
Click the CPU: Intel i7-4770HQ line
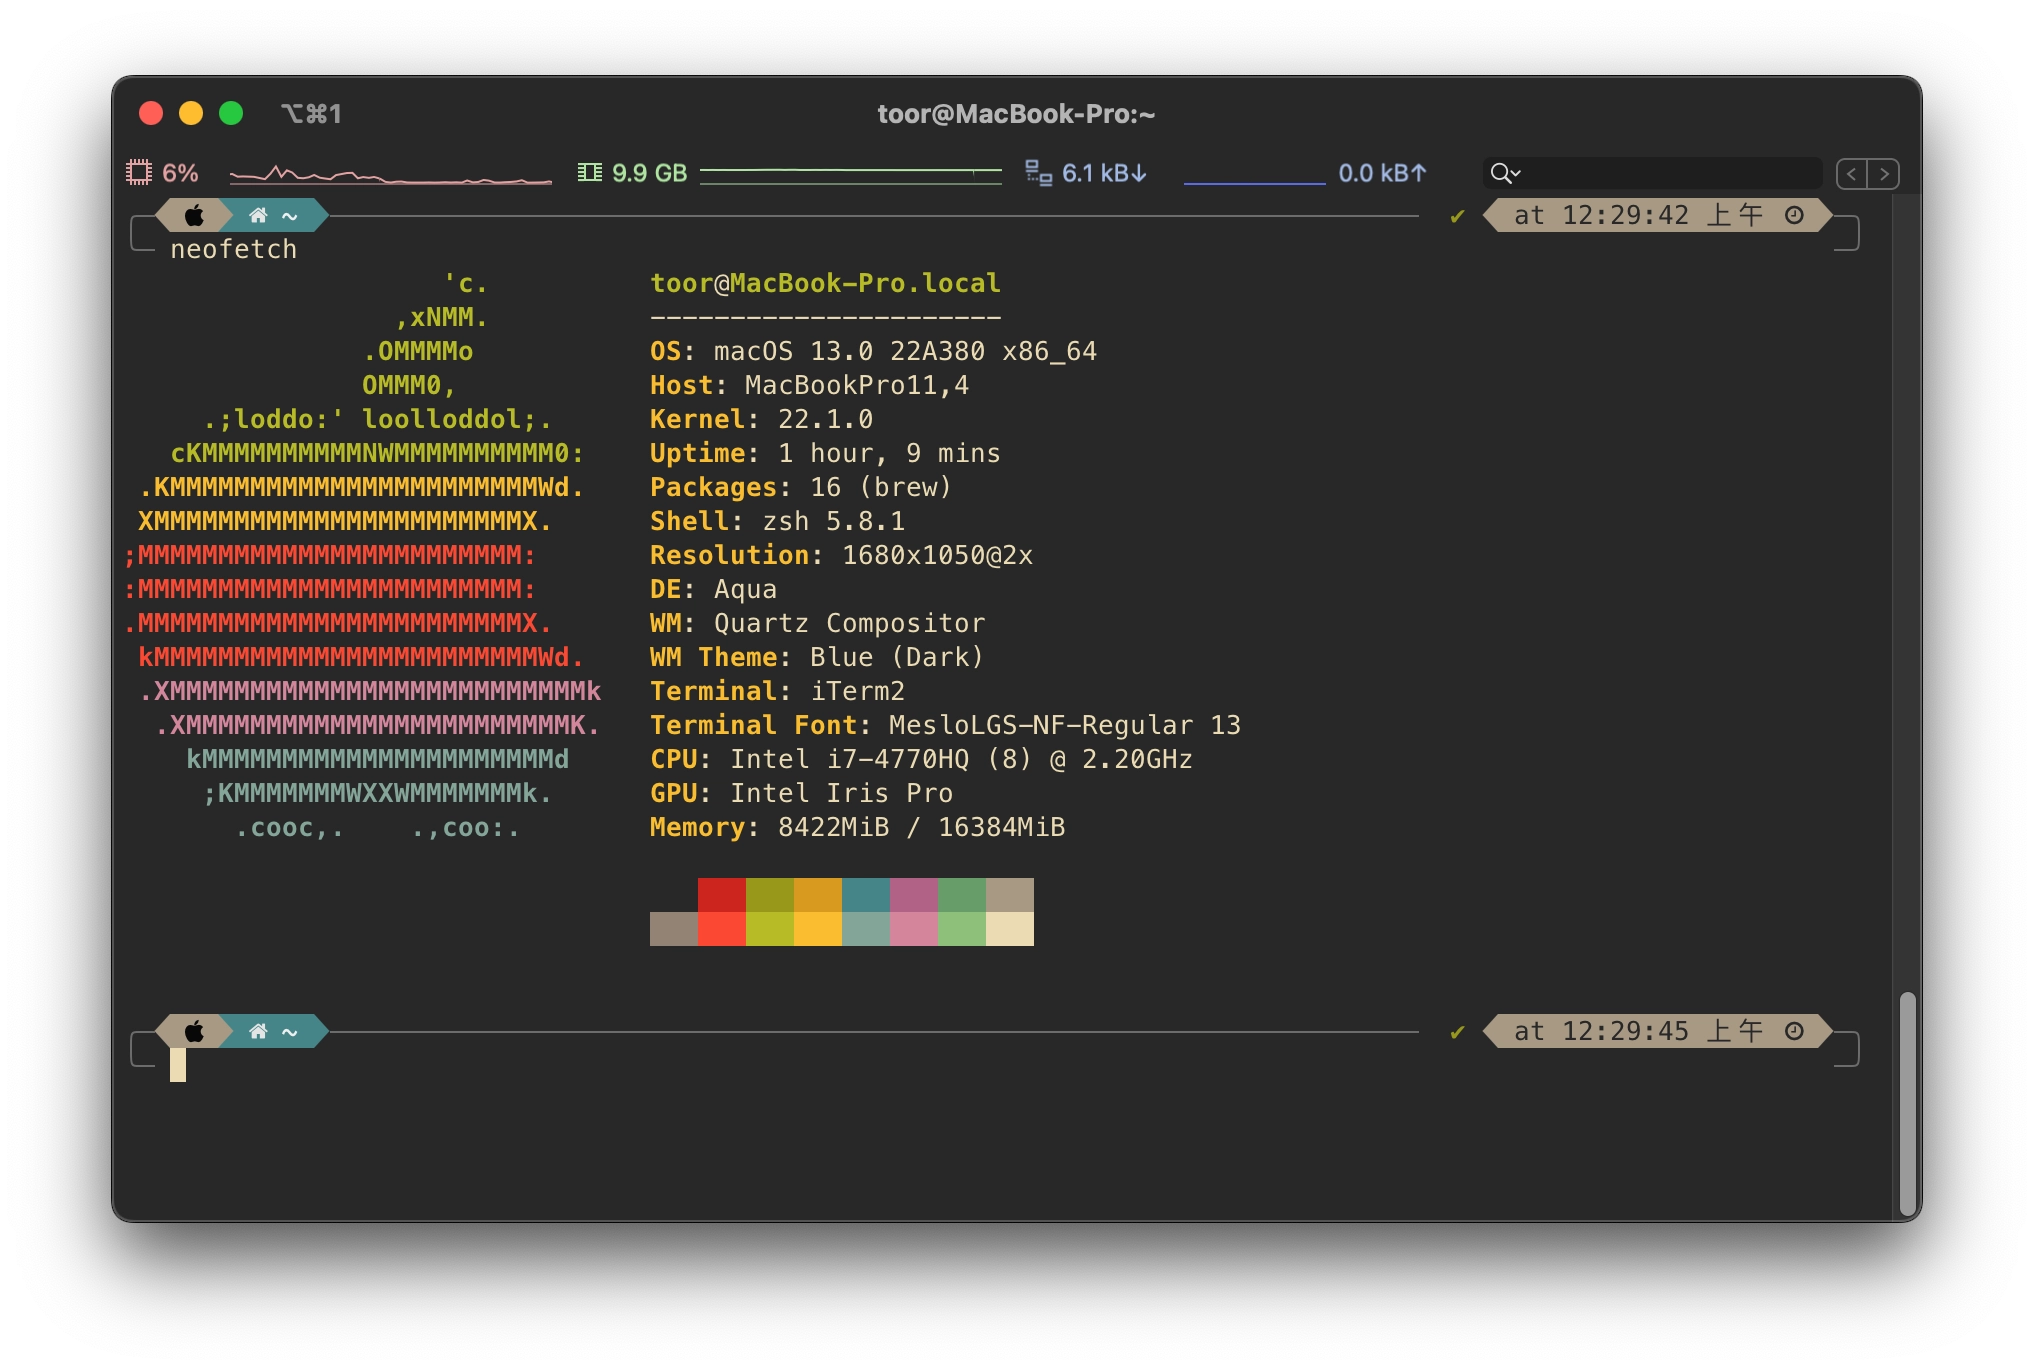921,759
